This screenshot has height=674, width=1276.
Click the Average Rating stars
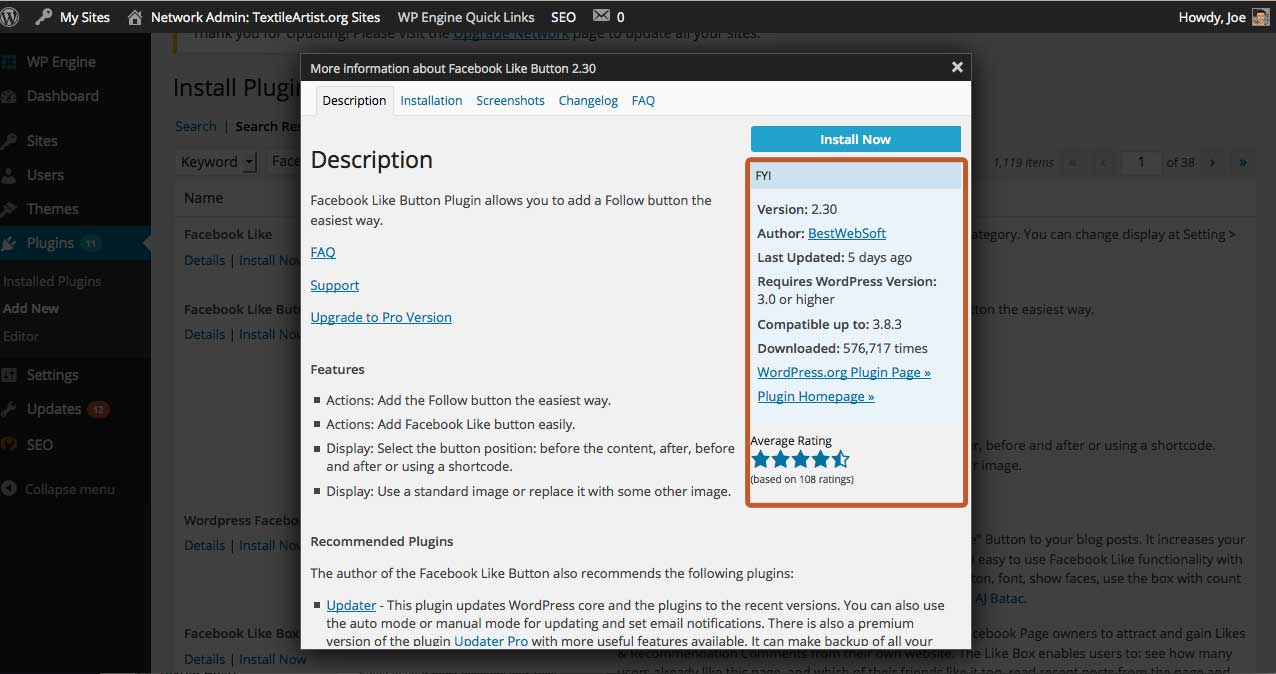coord(800,460)
